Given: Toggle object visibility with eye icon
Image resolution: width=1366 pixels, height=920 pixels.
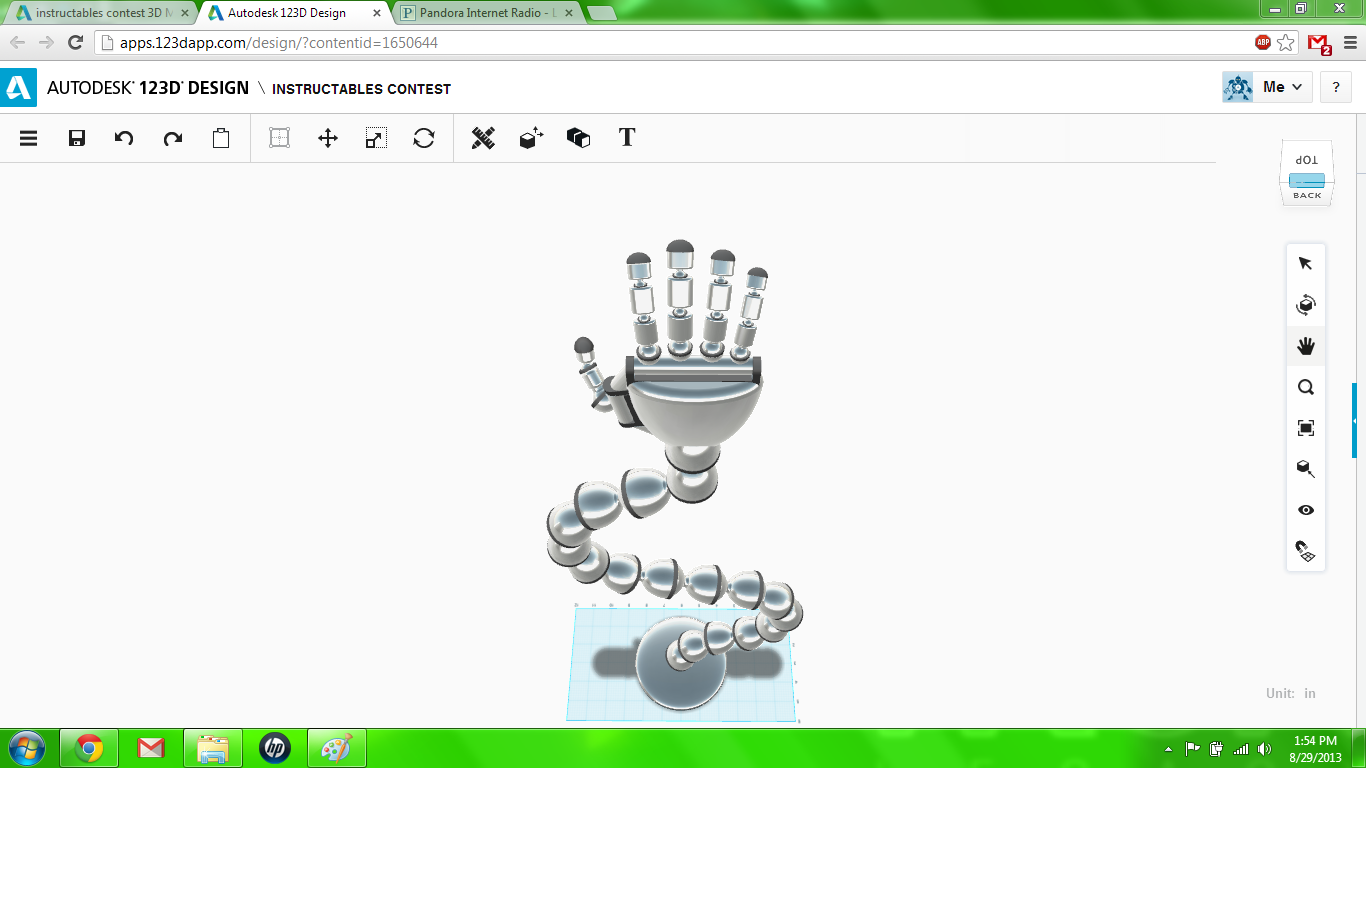Looking at the screenshot, I should 1306,510.
